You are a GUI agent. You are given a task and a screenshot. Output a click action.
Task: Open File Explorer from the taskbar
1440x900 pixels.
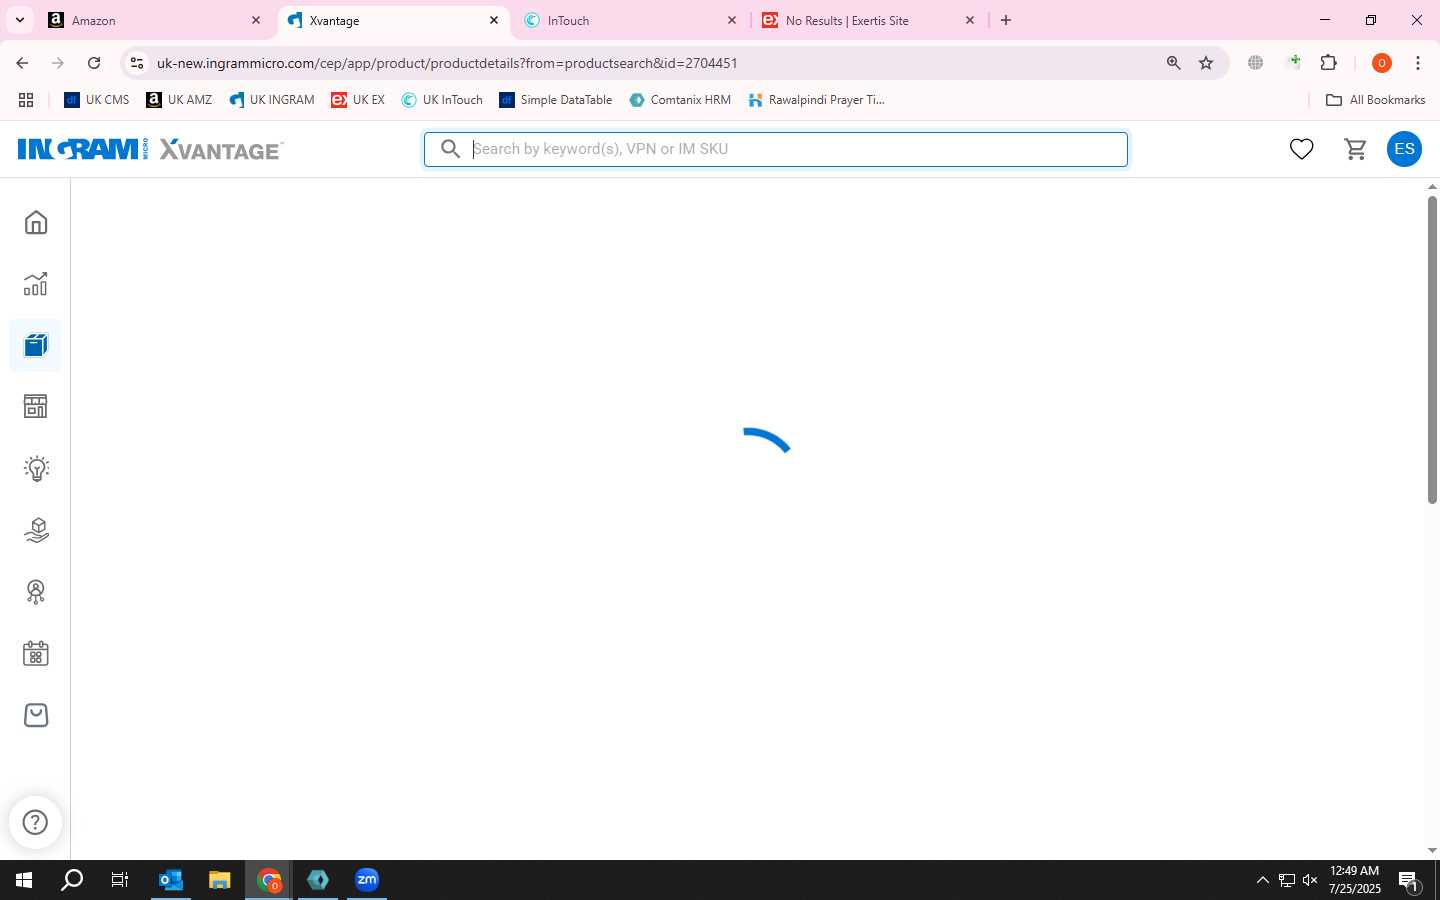[220, 880]
